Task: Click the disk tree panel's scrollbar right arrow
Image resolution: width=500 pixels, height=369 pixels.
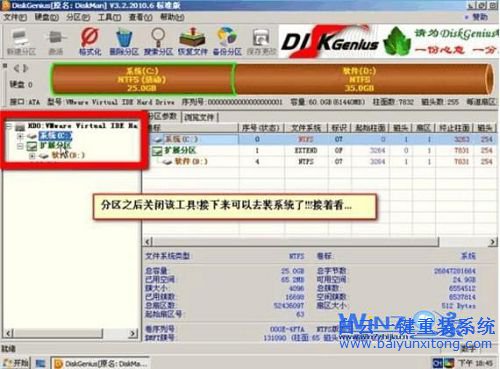Action: click(132, 333)
